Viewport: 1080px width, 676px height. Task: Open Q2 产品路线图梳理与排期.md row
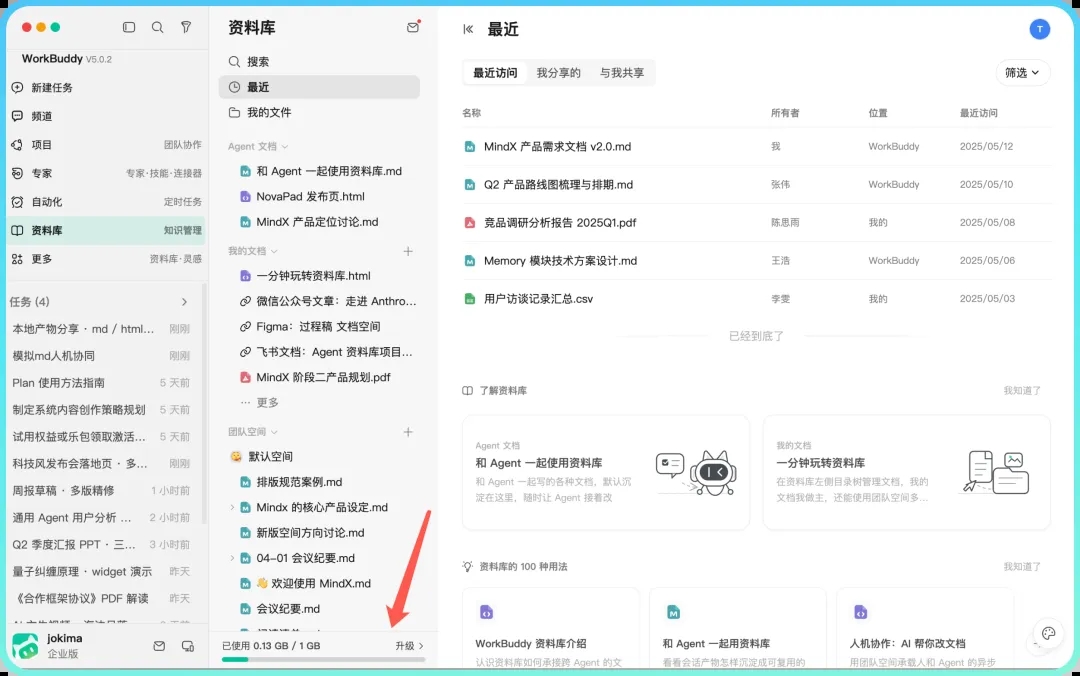(756, 184)
